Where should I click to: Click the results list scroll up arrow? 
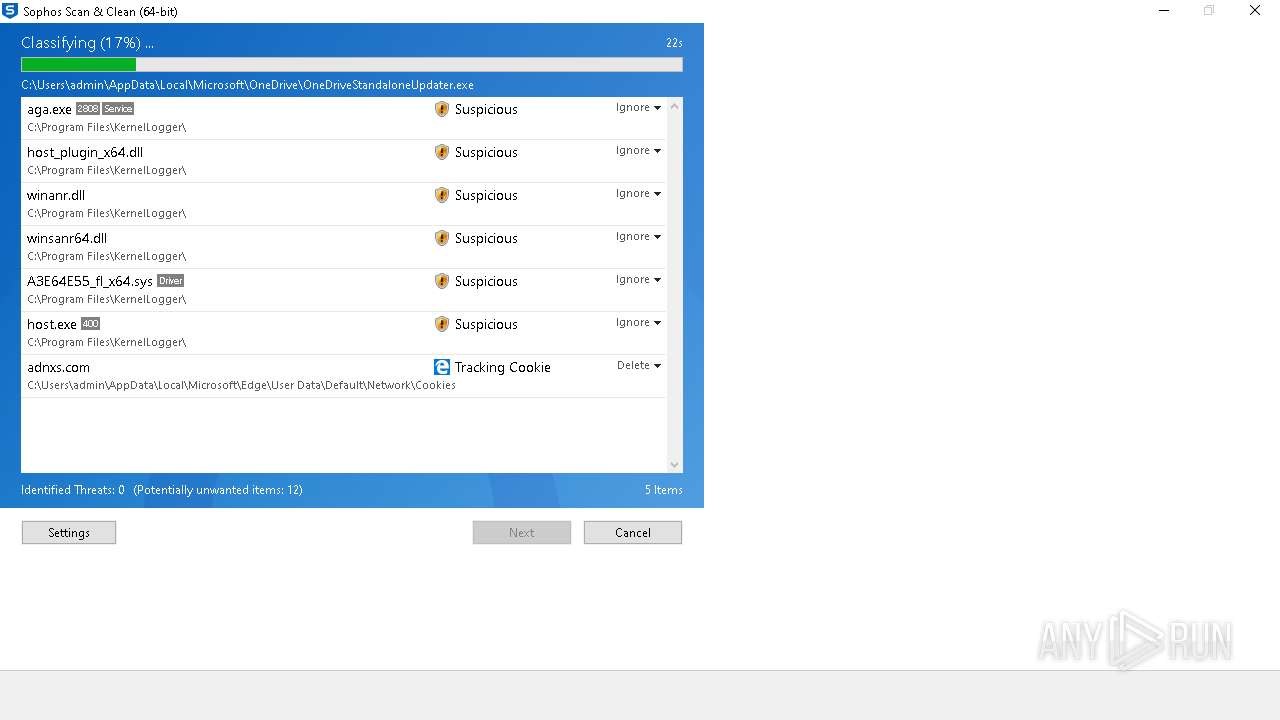pos(674,106)
